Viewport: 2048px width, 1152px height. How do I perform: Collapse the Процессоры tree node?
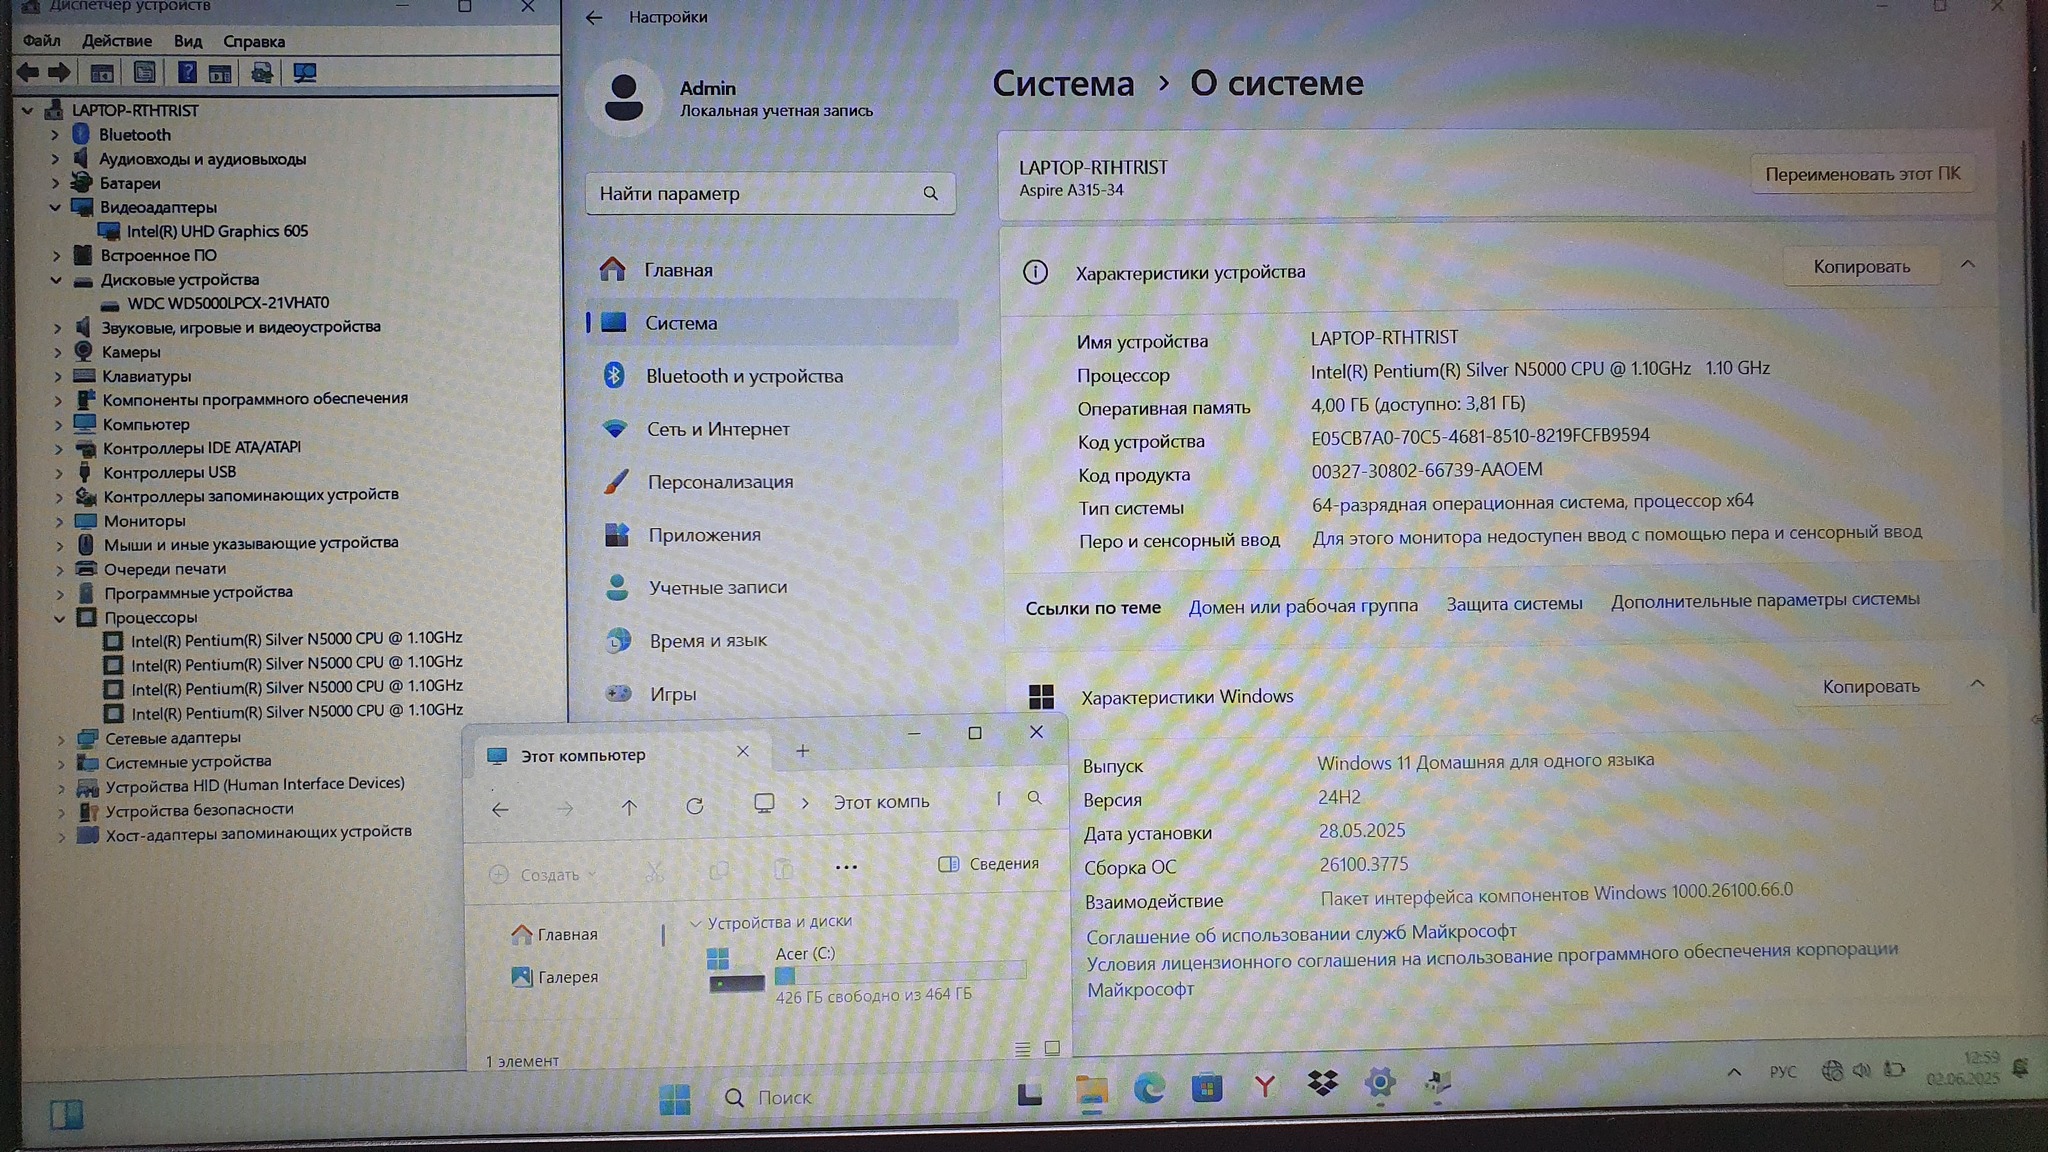58,618
